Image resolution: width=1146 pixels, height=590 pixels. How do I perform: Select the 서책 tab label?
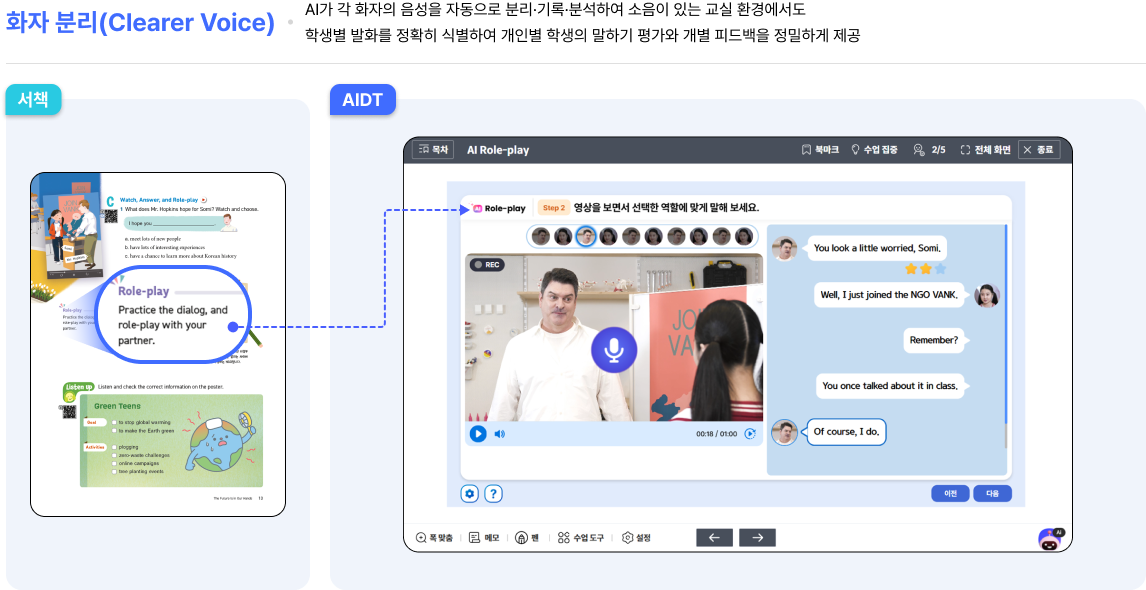pyautogui.click(x=34, y=99)
